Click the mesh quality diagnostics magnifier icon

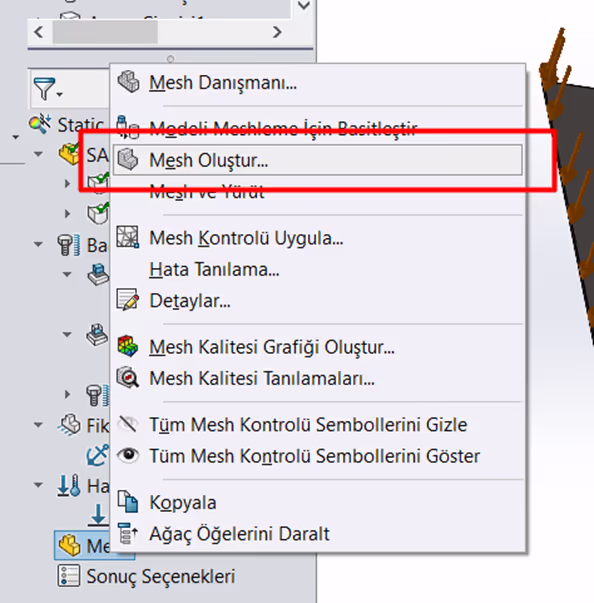coord(128,377)
